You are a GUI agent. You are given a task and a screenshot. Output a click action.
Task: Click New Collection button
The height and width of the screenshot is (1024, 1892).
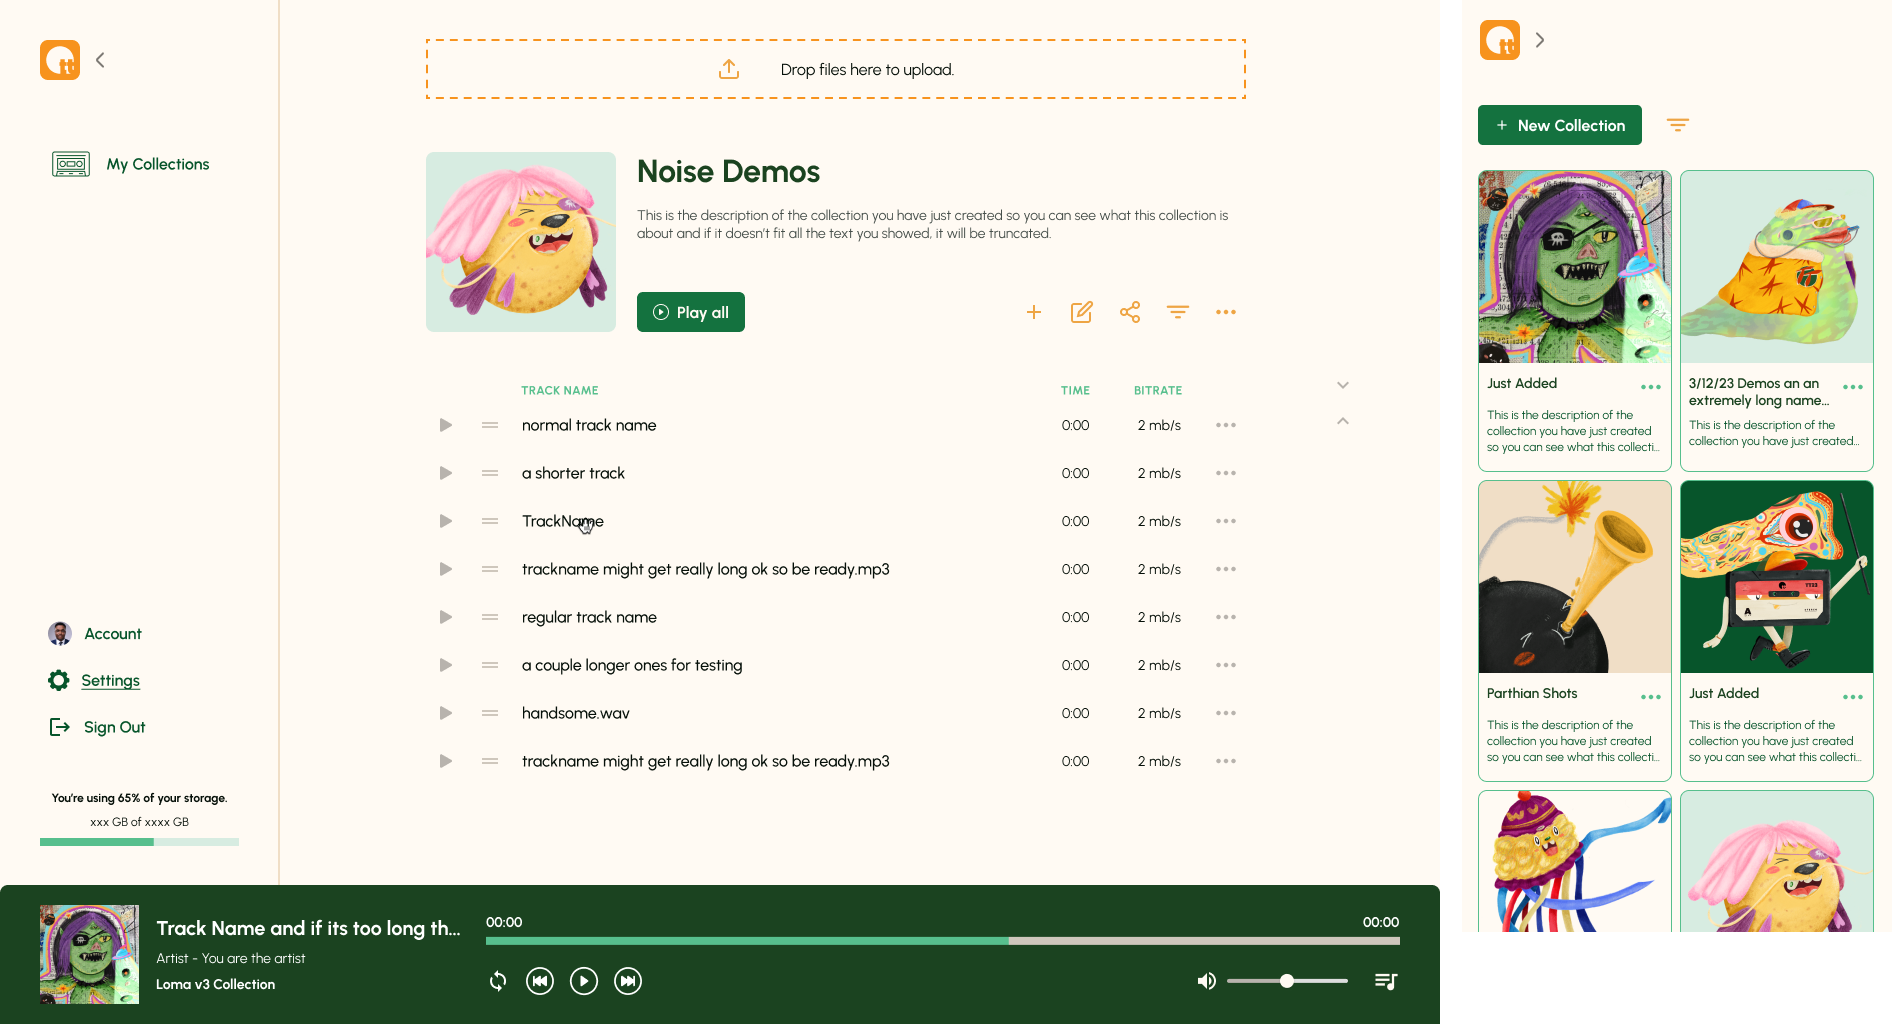1560,125
